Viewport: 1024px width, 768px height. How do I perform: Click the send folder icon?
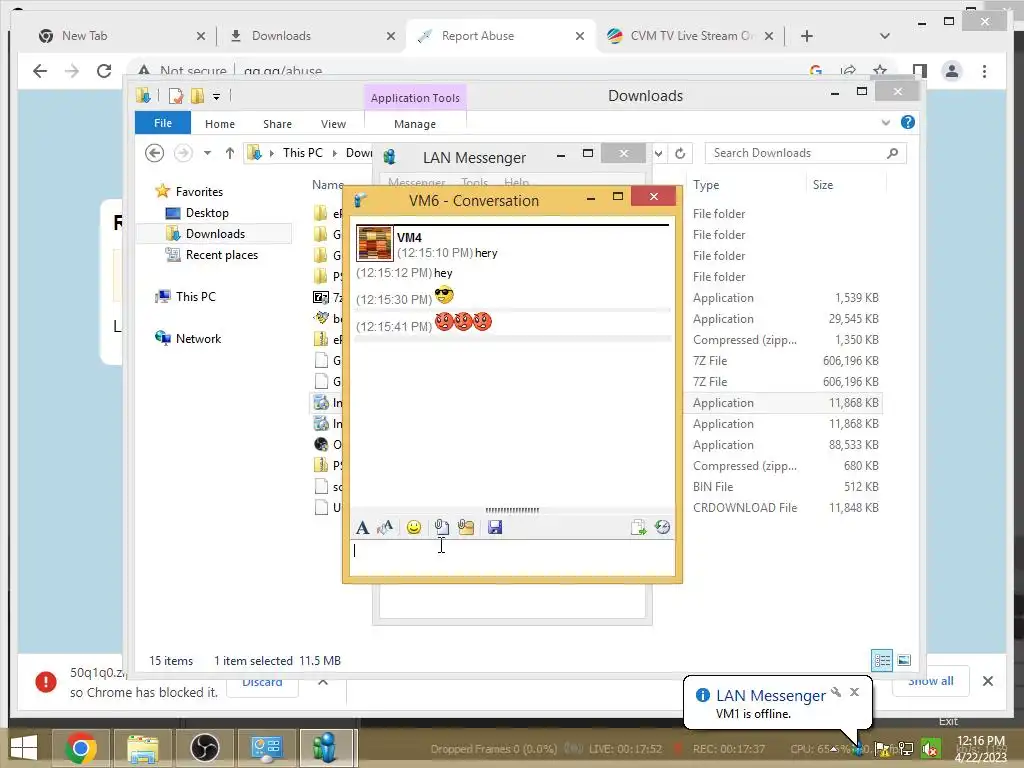[466, 527]
